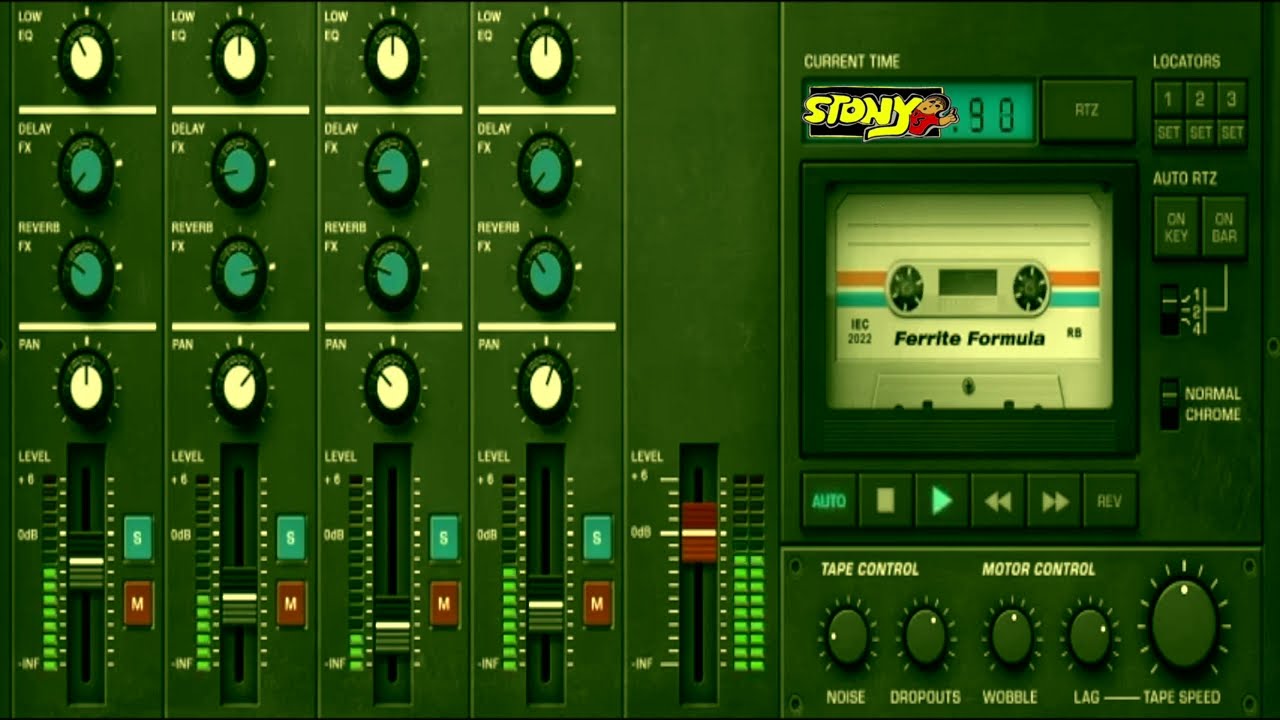1280x720 pixels.
Task: Toggle Auto RTZ ON KEY
Action: [x=1176, y=227]
